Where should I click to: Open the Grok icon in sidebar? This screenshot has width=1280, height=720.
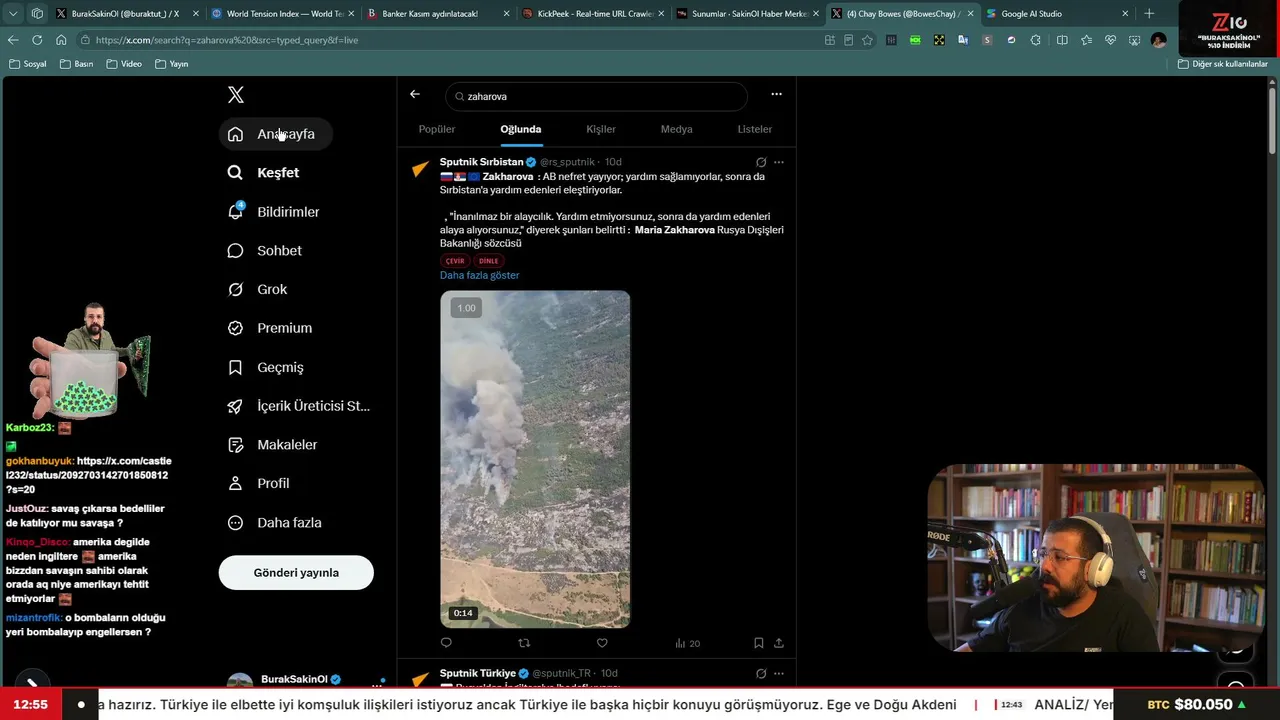235,289
